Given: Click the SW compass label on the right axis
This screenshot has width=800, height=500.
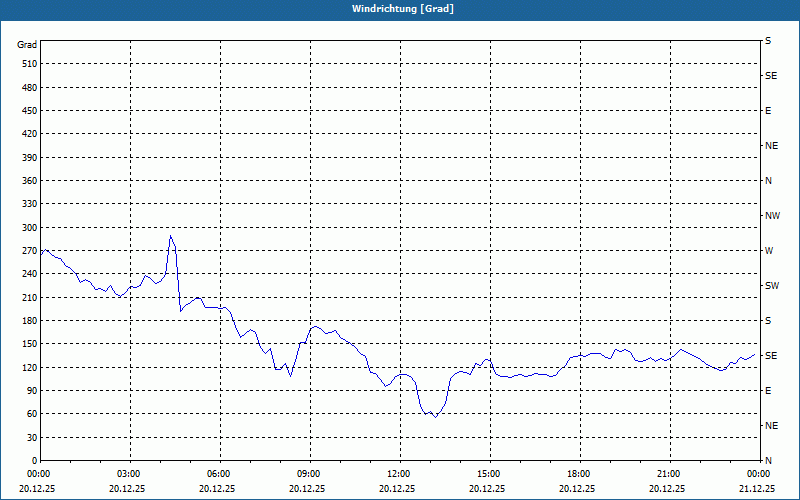Looking at the screenshot, I should click(x=771, y=286).
